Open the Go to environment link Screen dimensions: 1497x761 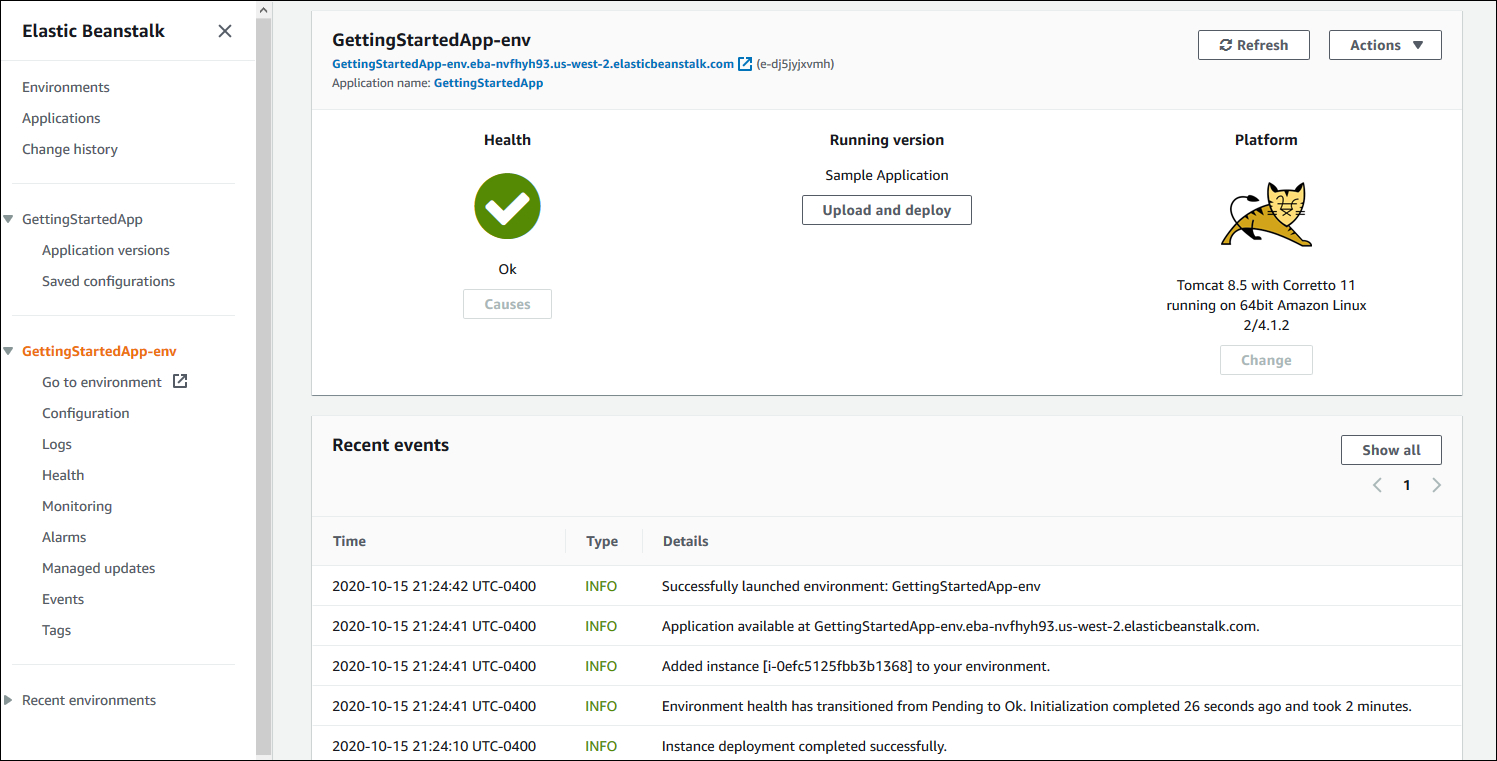point(102,382)
